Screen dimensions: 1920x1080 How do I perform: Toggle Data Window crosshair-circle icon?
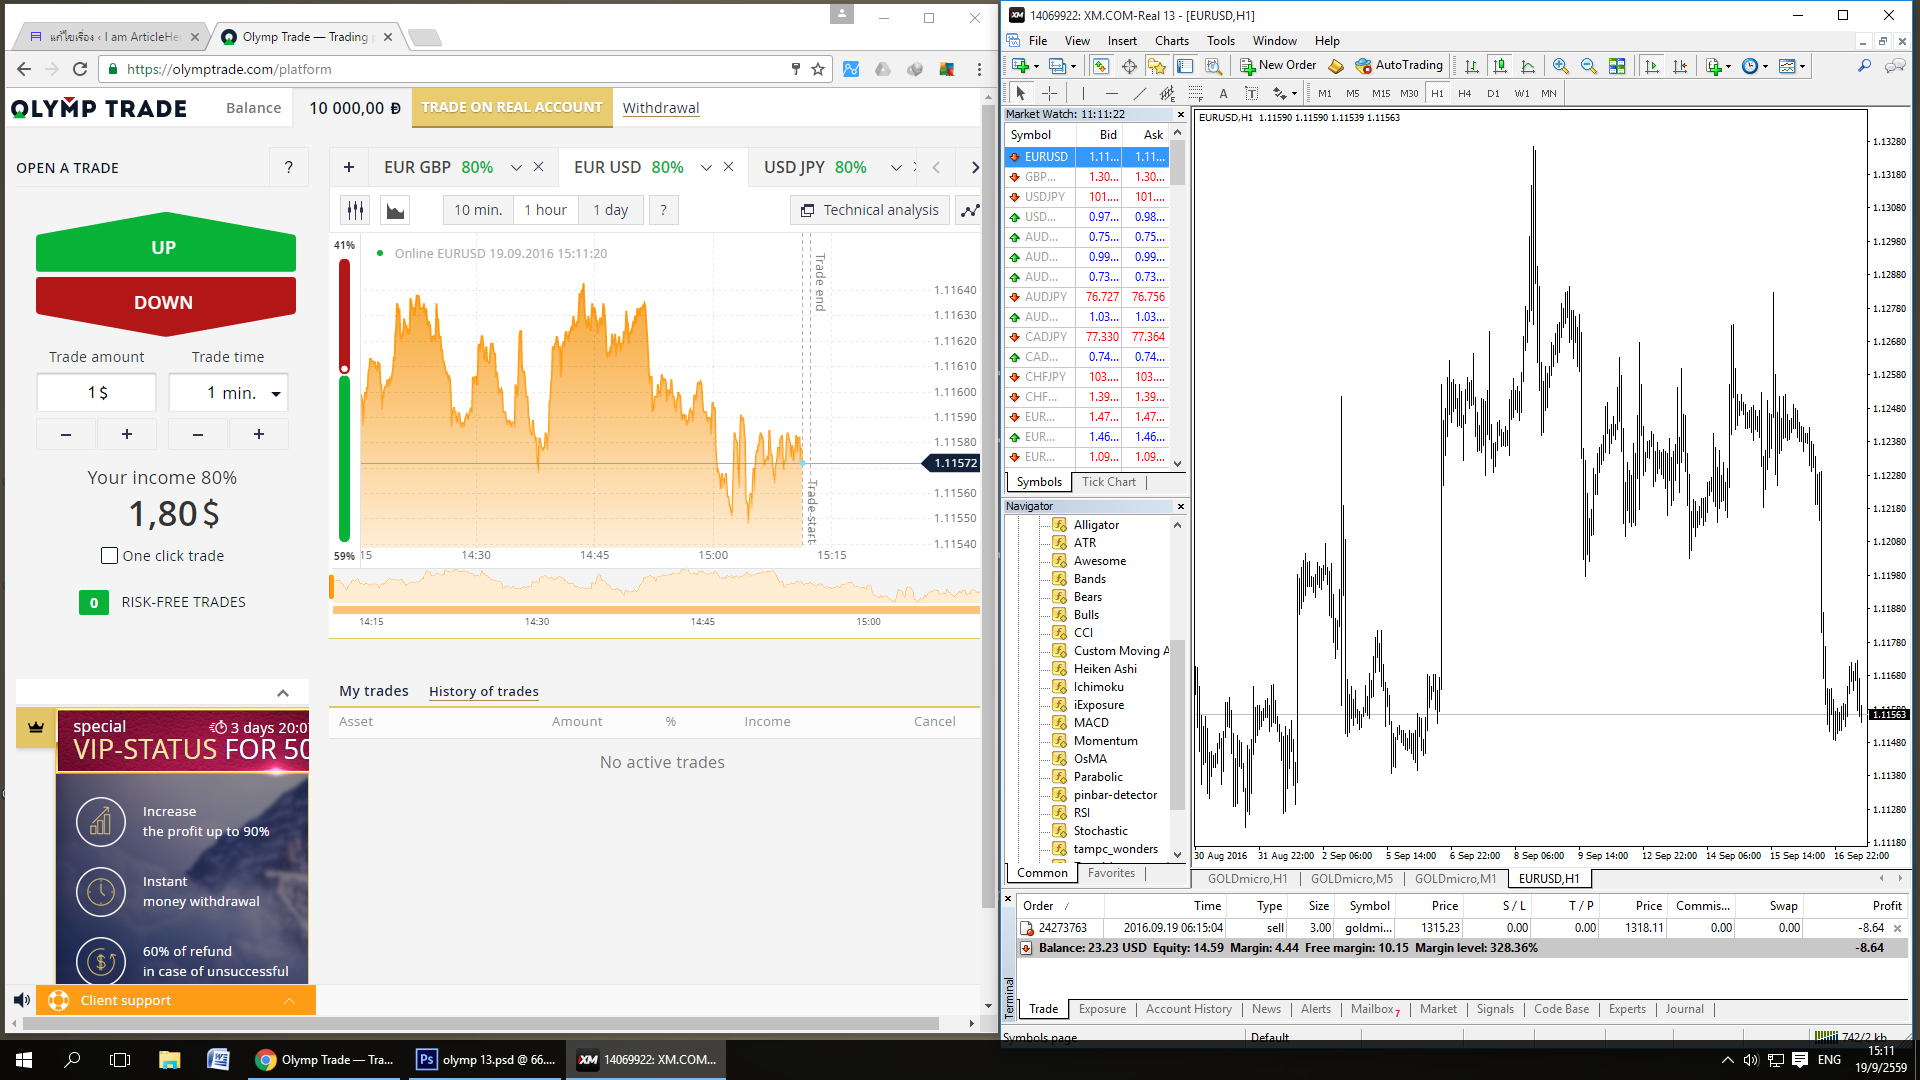click(1129, 66)
